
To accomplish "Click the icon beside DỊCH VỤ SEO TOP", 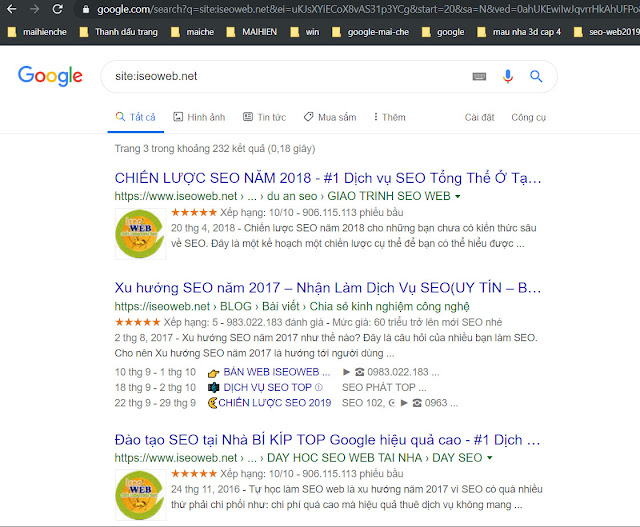I will [213, 387].
